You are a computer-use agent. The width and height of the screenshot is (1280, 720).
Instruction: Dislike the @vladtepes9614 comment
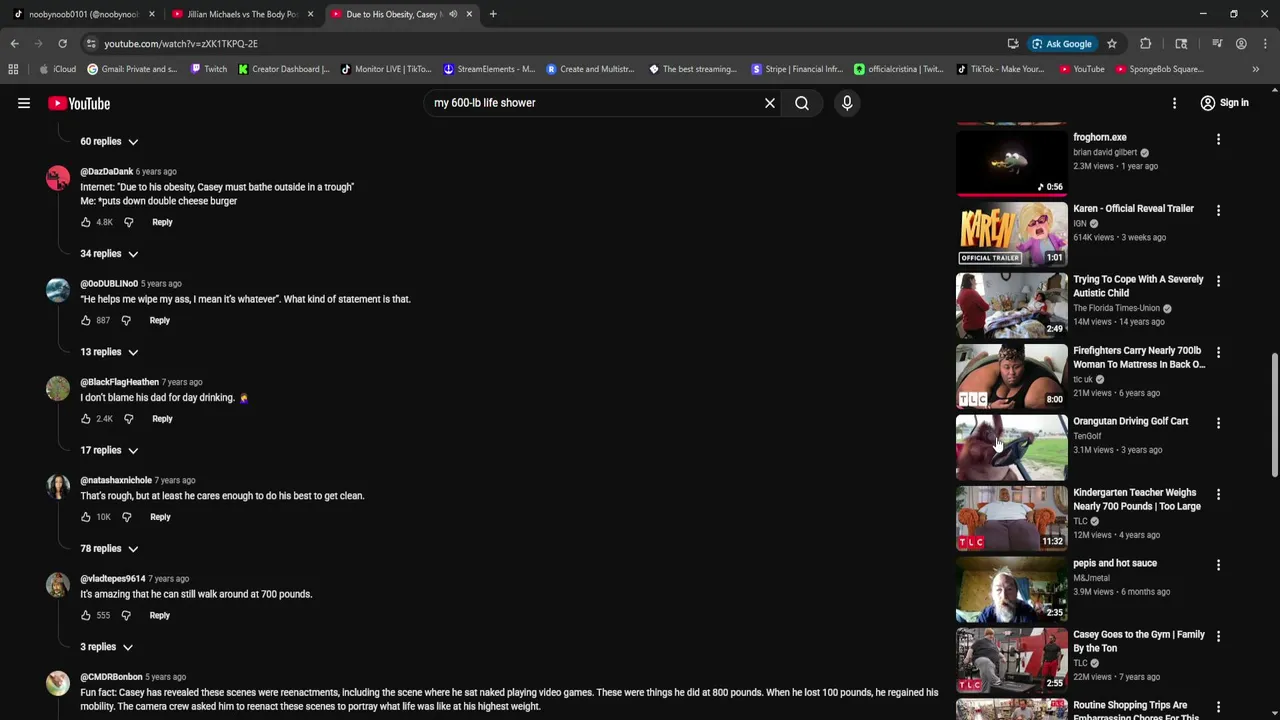(x=126, y=615)
